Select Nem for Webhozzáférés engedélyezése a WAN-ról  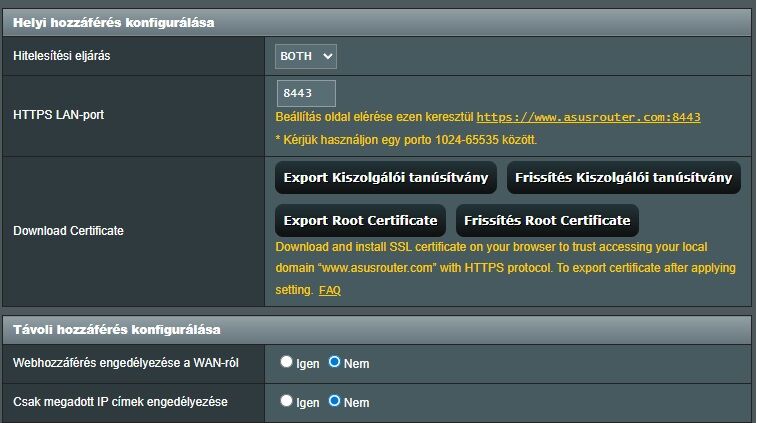coord(335,362)
